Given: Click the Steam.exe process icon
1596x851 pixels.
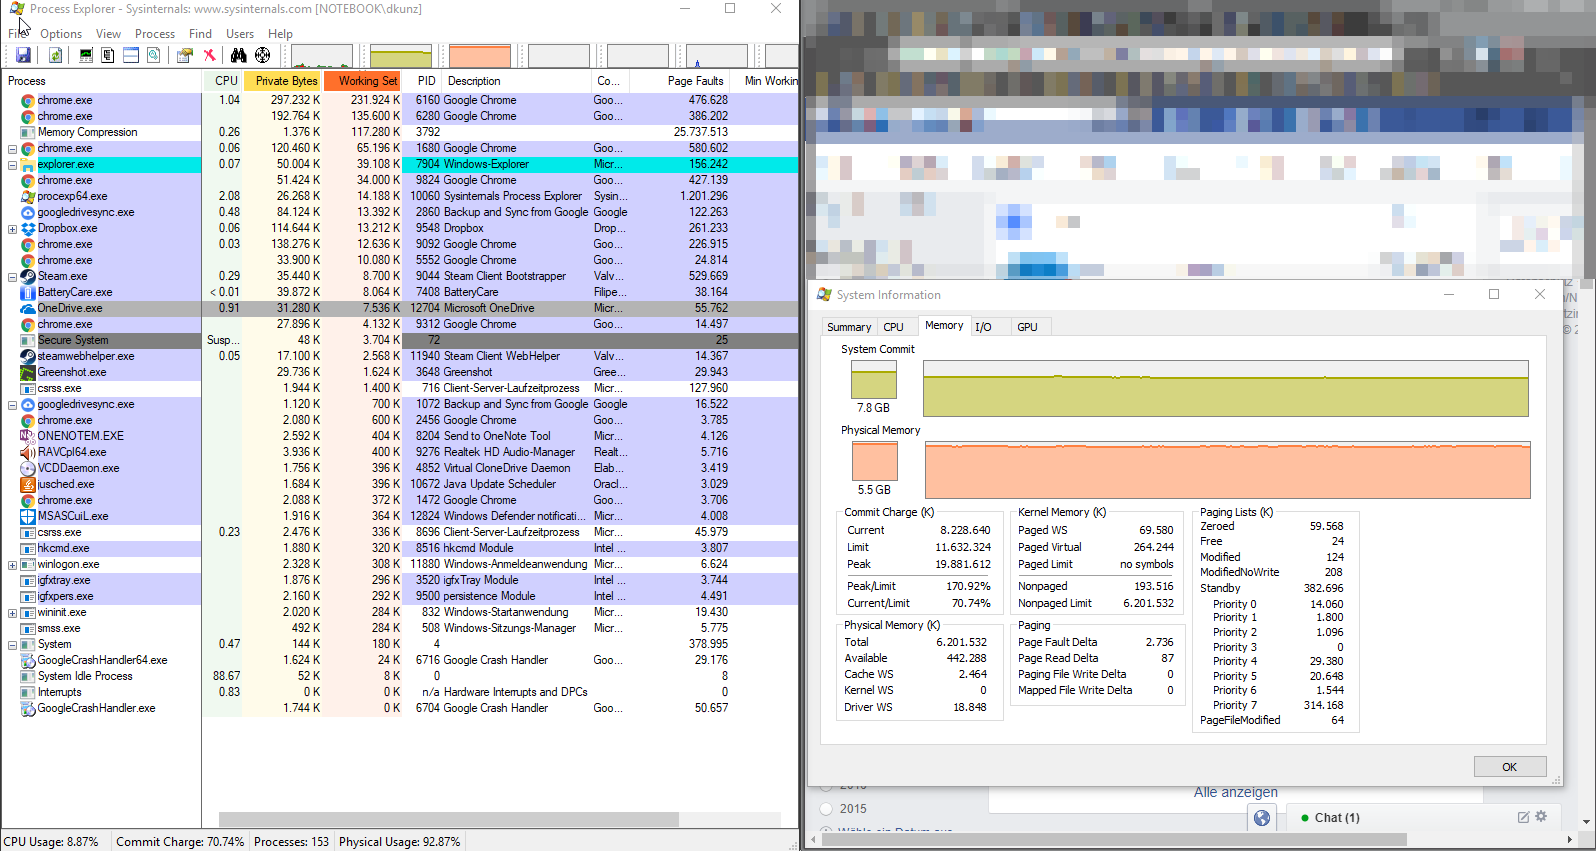Looking at the screenshot, I should click(x=28, y=276).
